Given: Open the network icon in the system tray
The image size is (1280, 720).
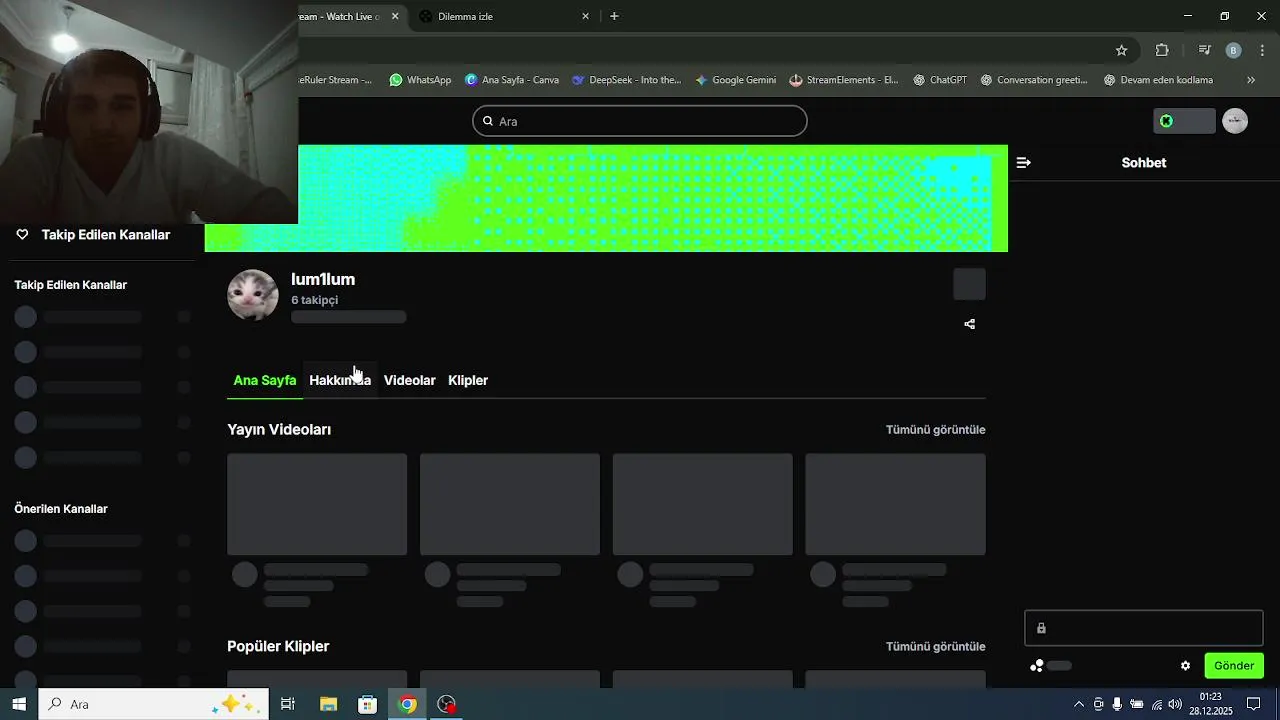Looking at the screenshot, I should click(1157, 704).
